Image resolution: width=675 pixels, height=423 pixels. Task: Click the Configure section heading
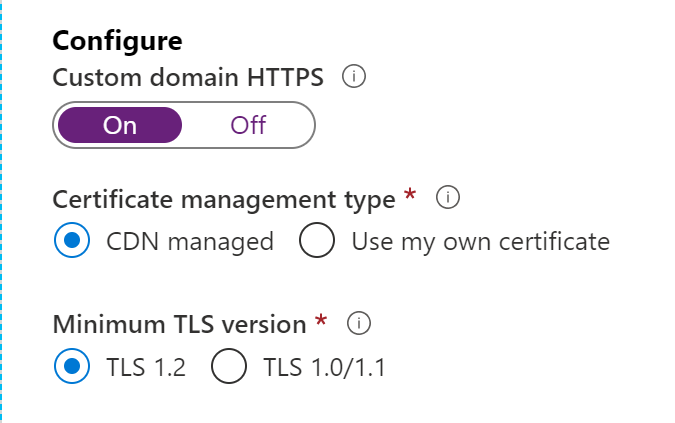(118, 41)
